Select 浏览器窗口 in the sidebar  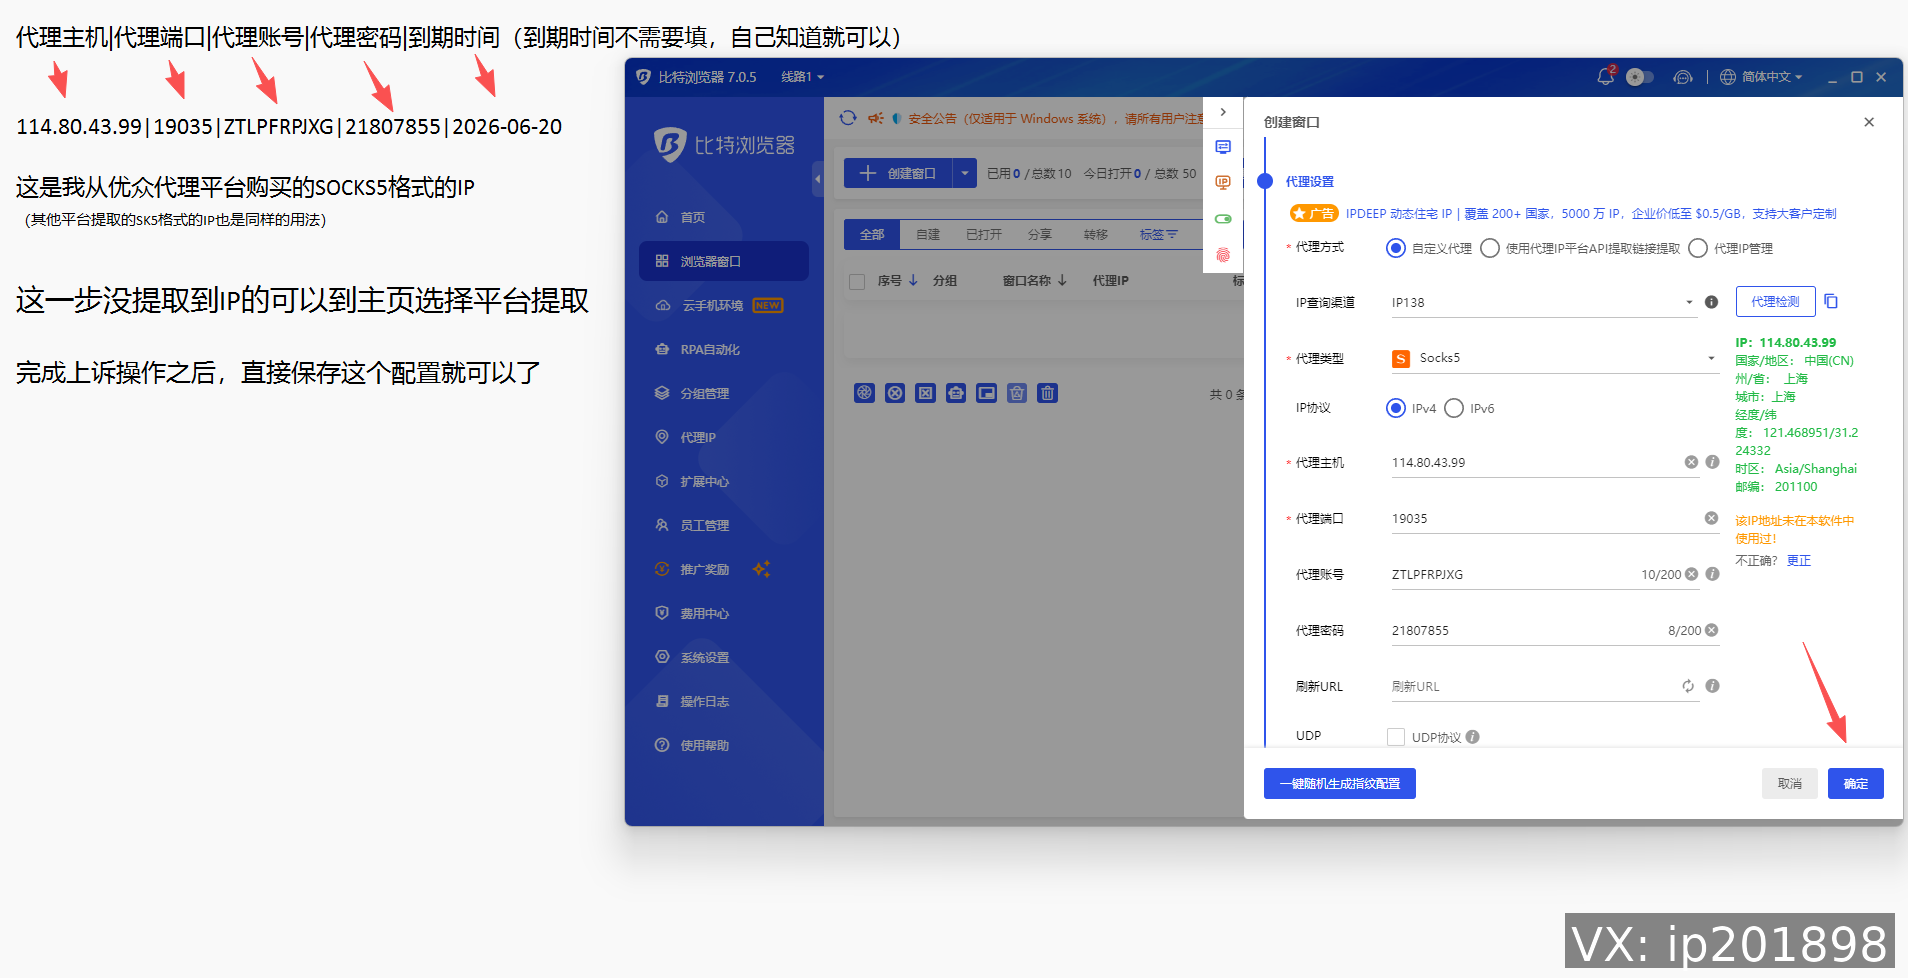pos(724,261)
